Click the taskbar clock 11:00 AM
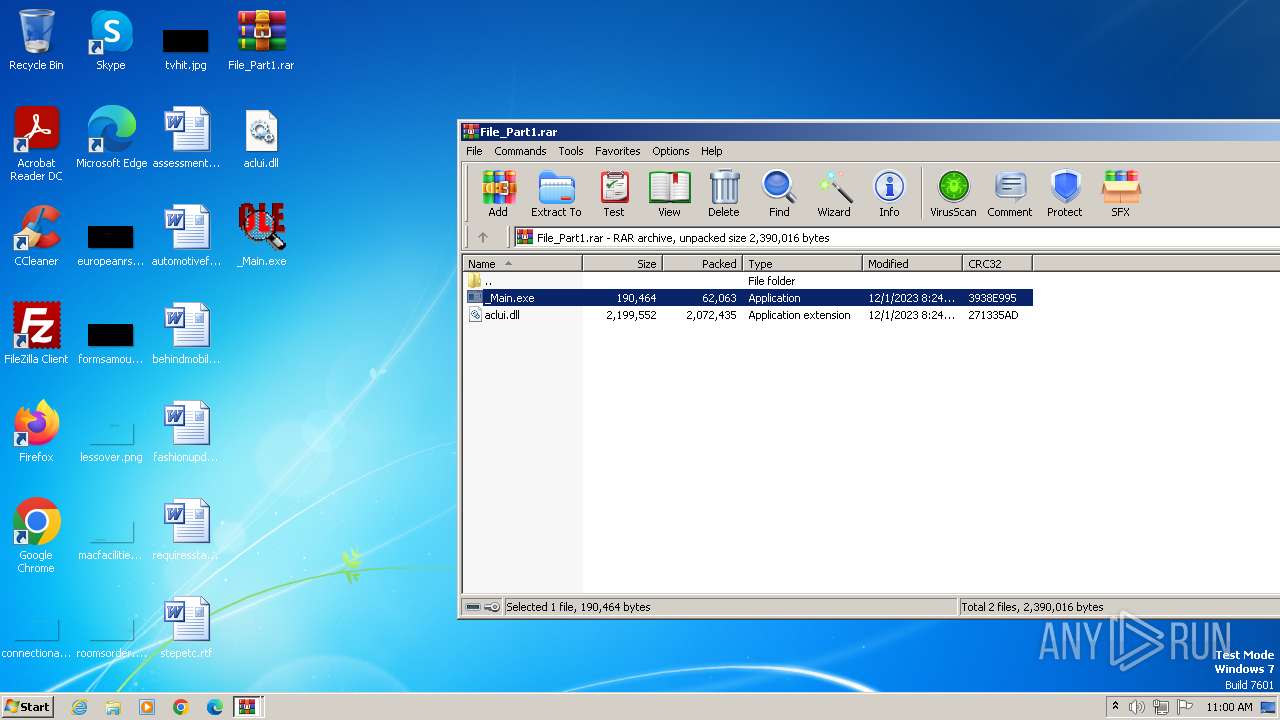The height and width of the screenshot is (720, 1280). (1229, 707)
